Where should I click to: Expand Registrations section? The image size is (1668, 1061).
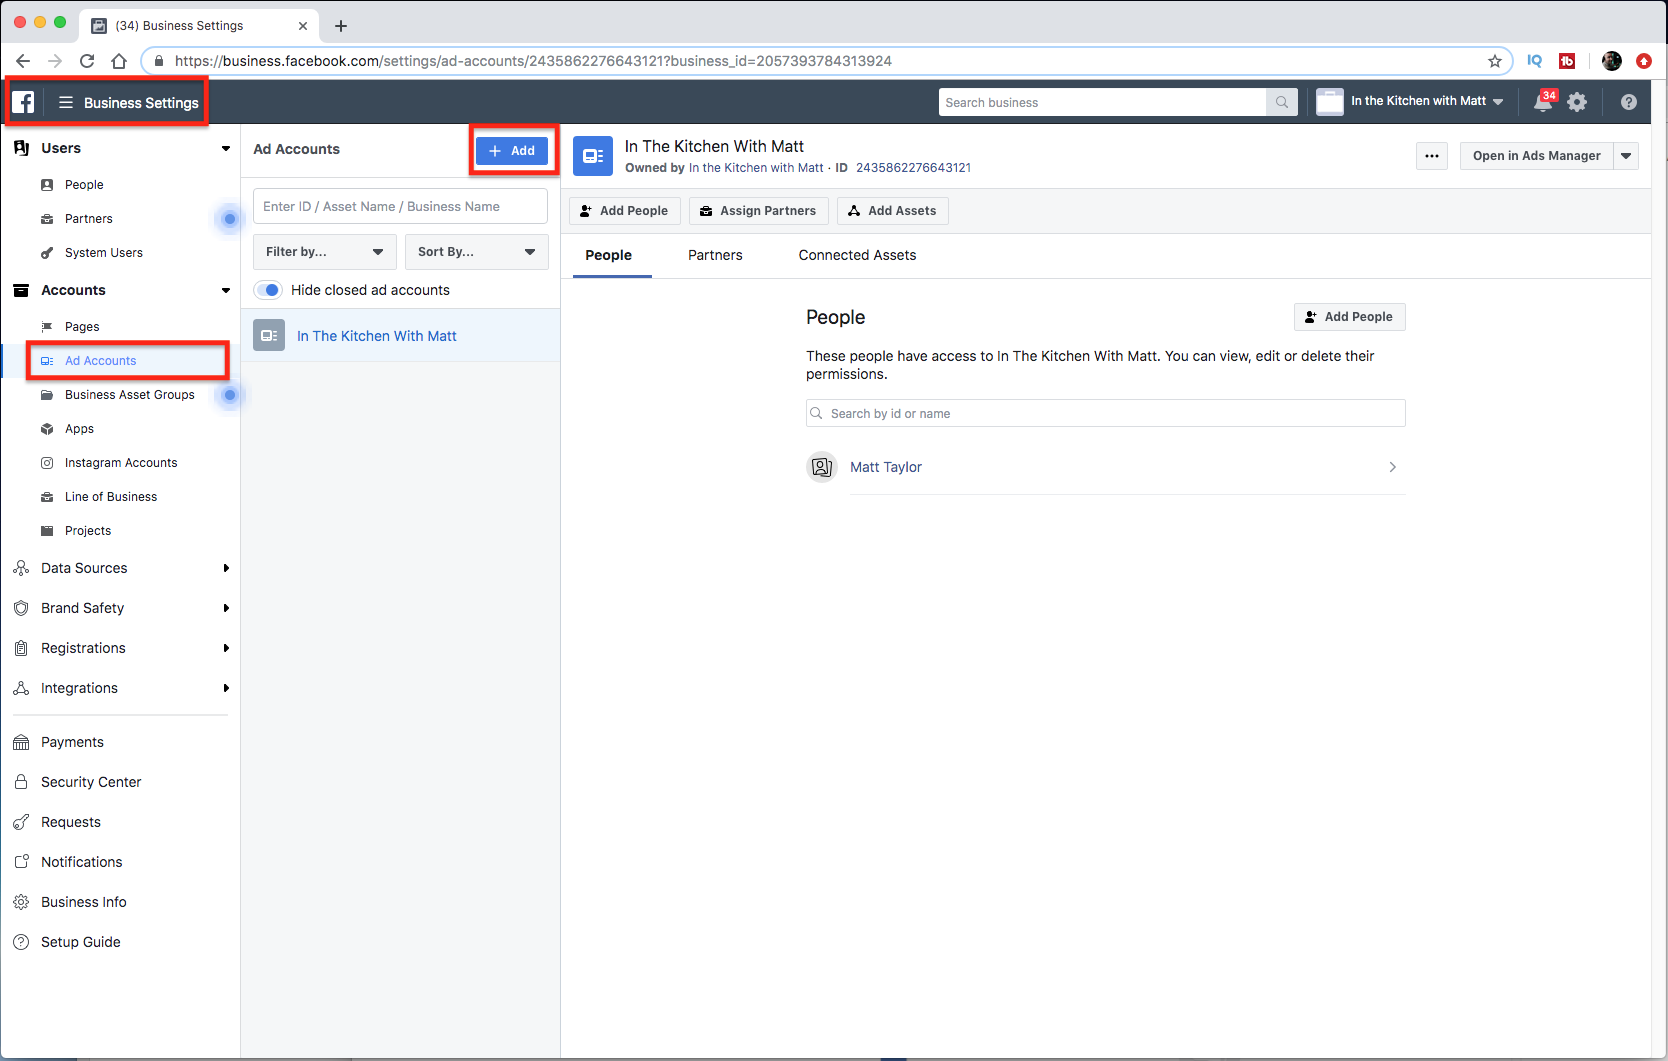click(226, 648)
